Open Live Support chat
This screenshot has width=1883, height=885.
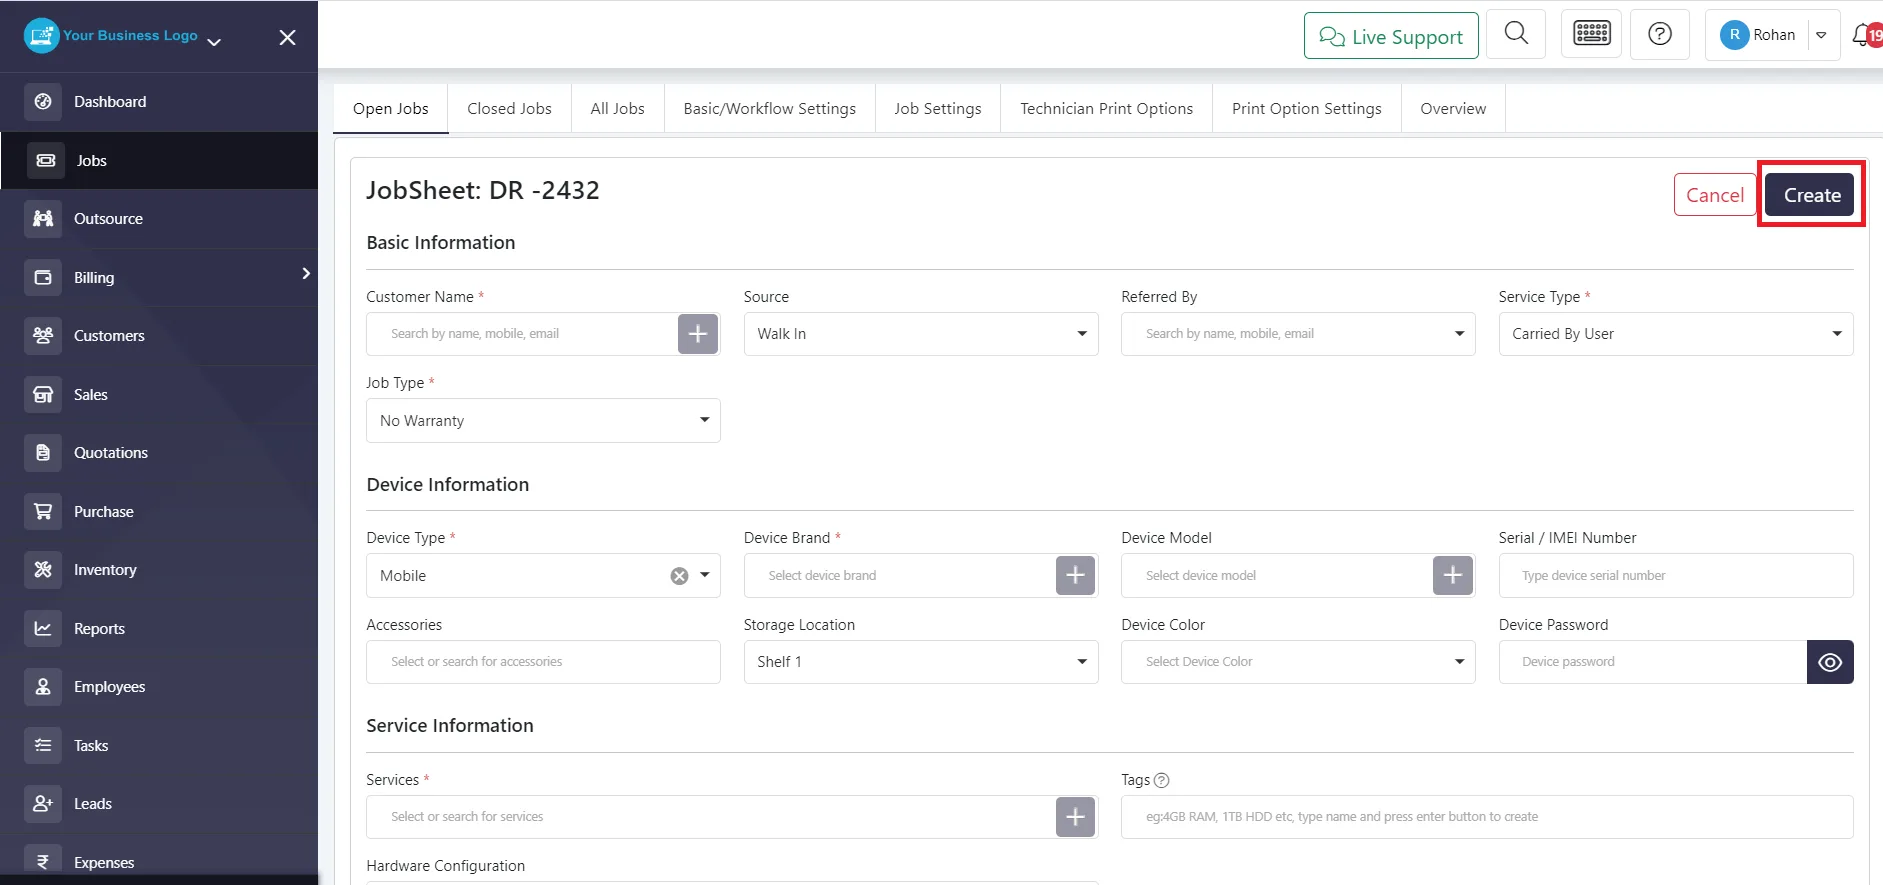[x=1391, y=36]
